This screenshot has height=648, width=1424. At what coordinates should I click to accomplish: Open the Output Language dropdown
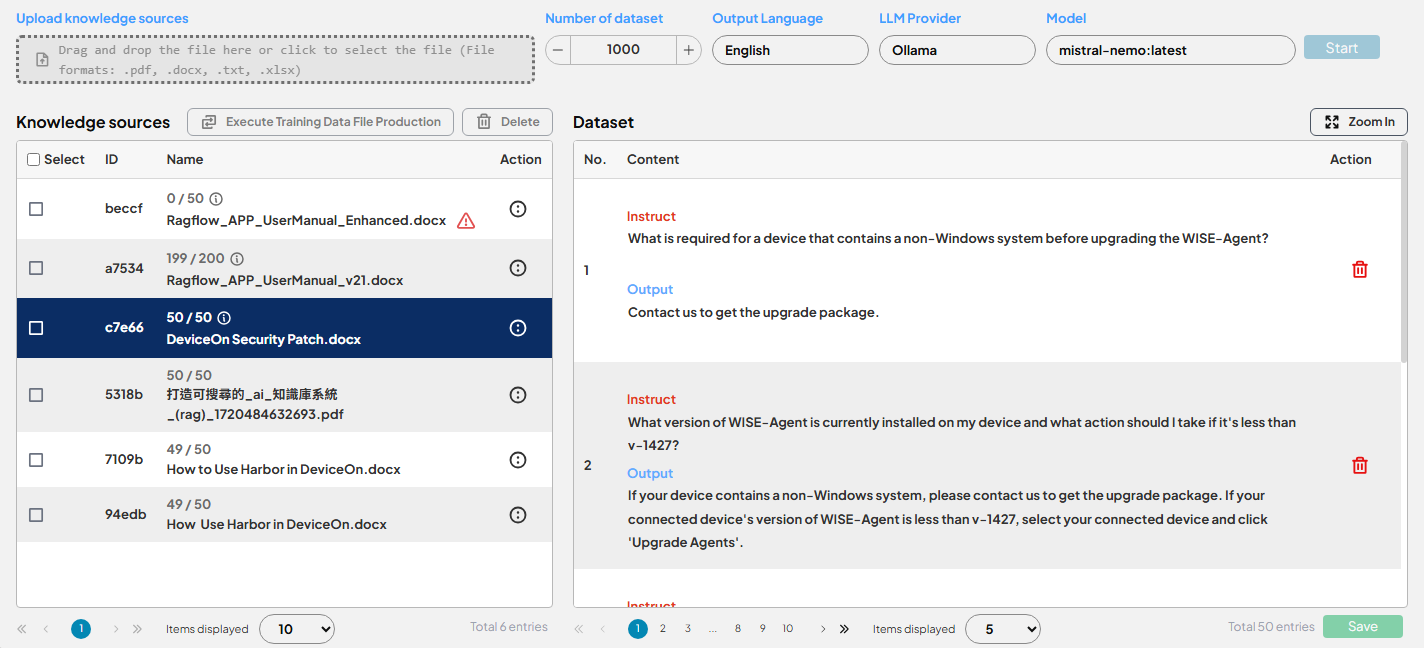(790, 50)
